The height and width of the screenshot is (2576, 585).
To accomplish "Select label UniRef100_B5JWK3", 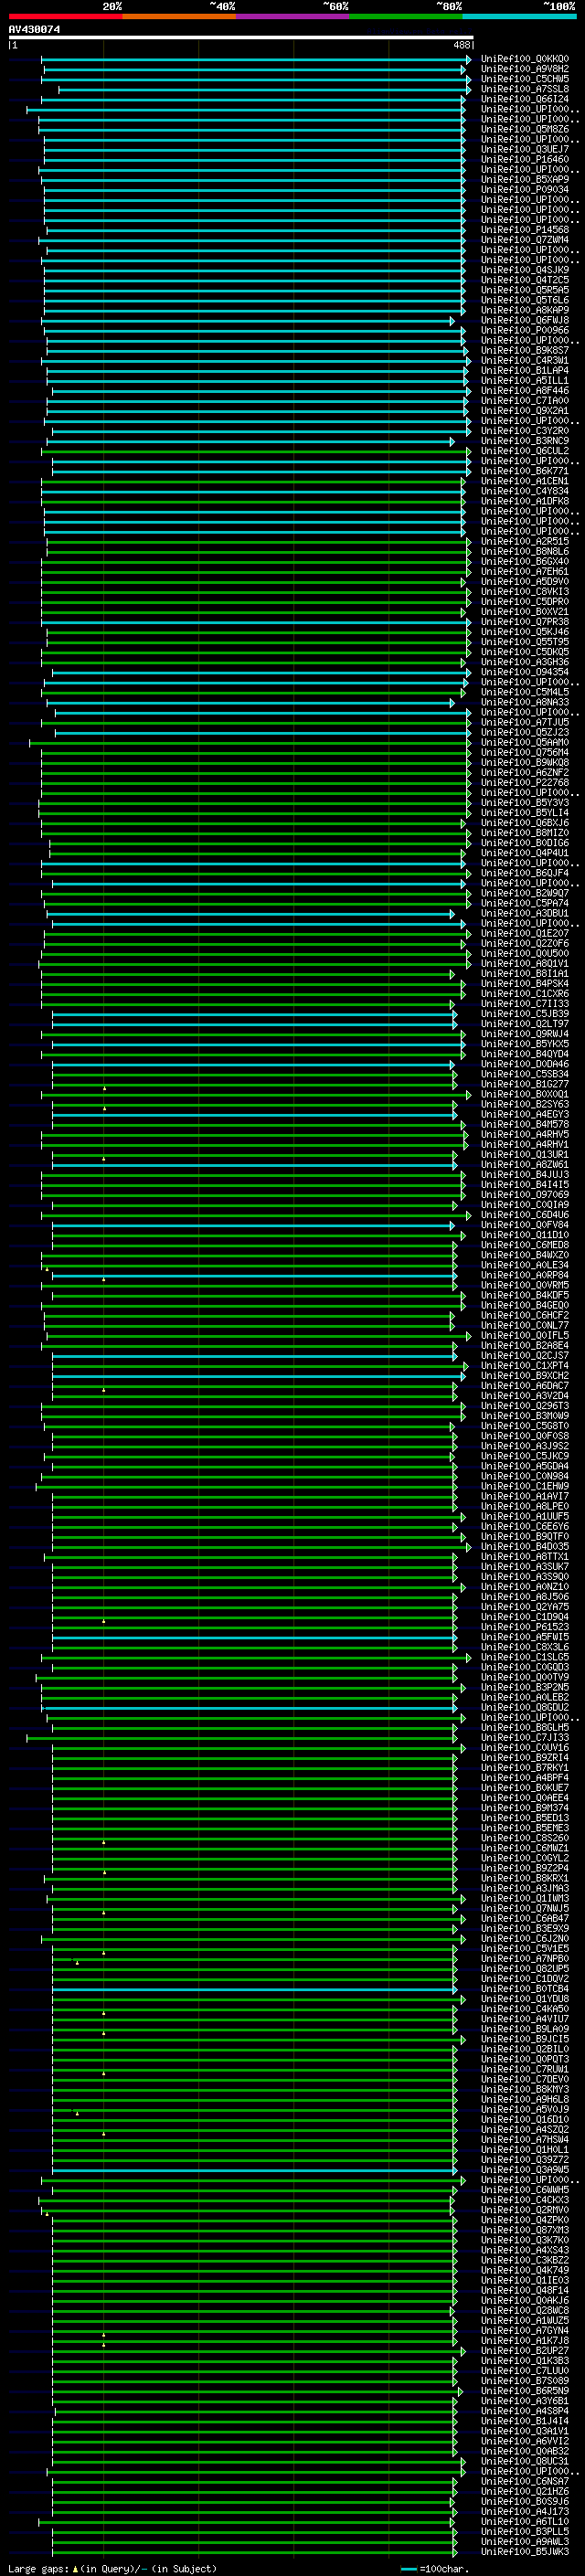I will 525,2552.
